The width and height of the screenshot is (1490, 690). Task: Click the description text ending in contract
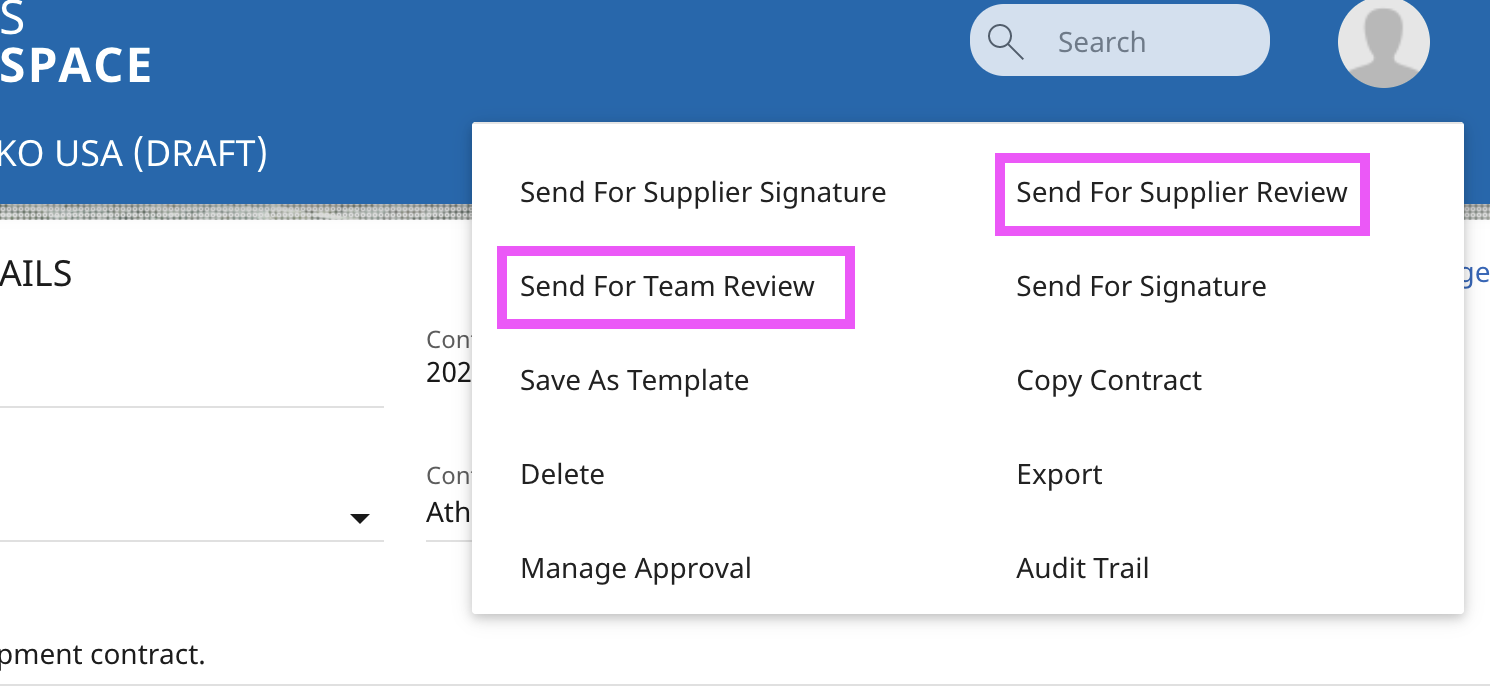(x=102, y=654)
